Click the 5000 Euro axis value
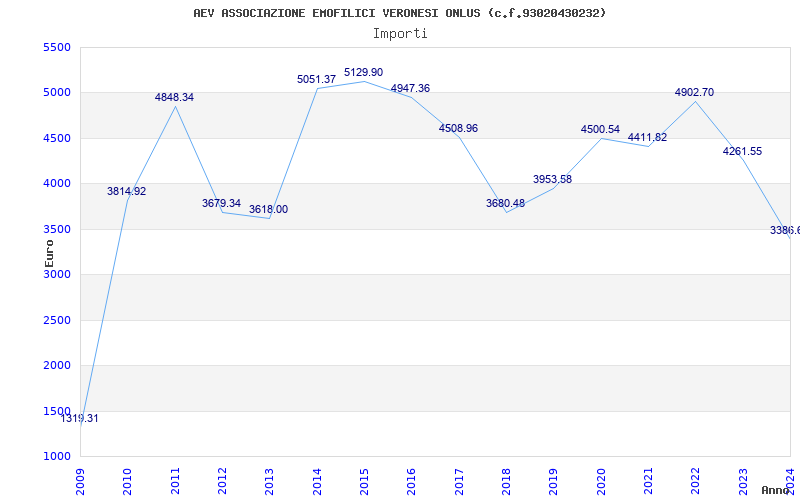Screen dimensions: 800x500 tap(57, 93)
